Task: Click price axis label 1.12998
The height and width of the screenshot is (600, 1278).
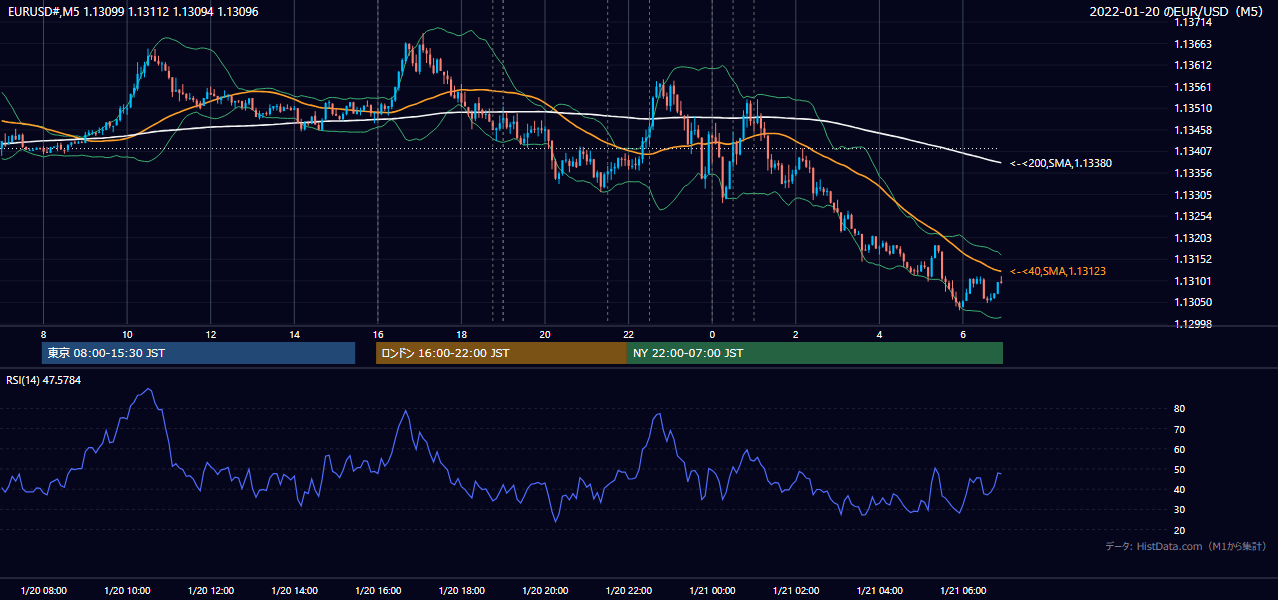Action: [1193, 324]
